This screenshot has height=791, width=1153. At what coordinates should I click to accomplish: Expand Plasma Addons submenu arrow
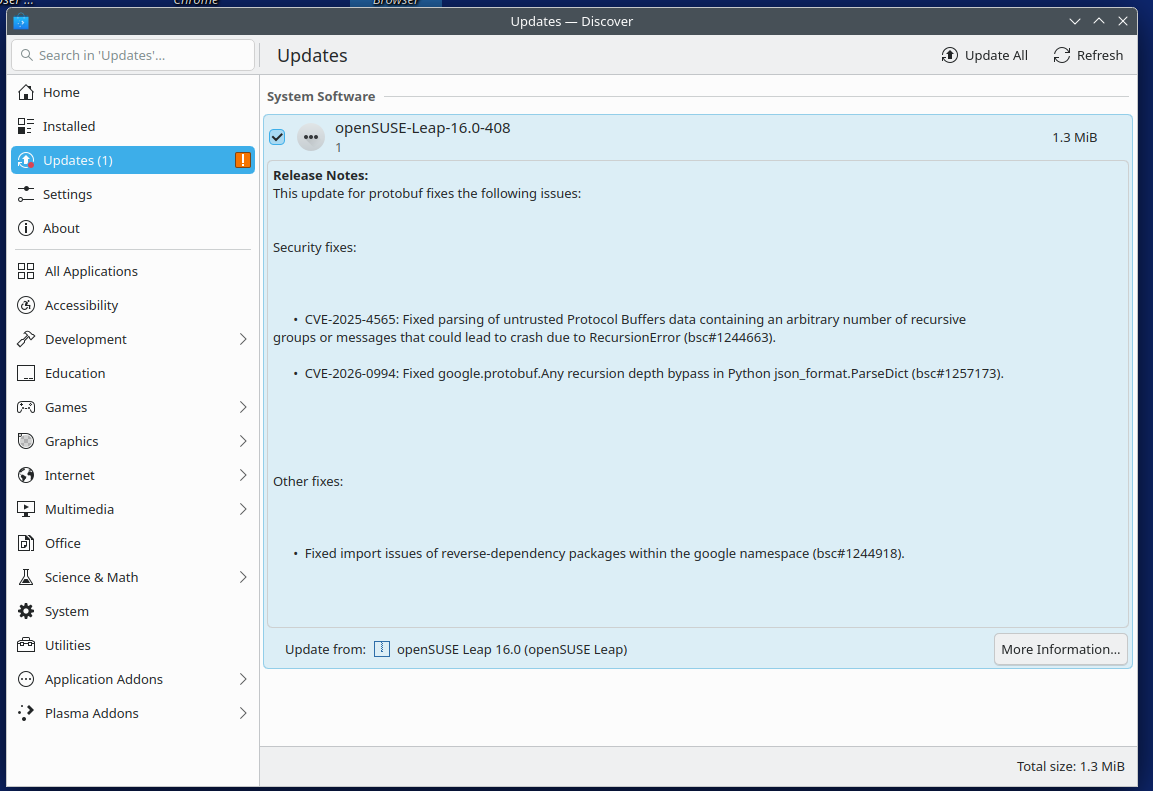[243, 713]
